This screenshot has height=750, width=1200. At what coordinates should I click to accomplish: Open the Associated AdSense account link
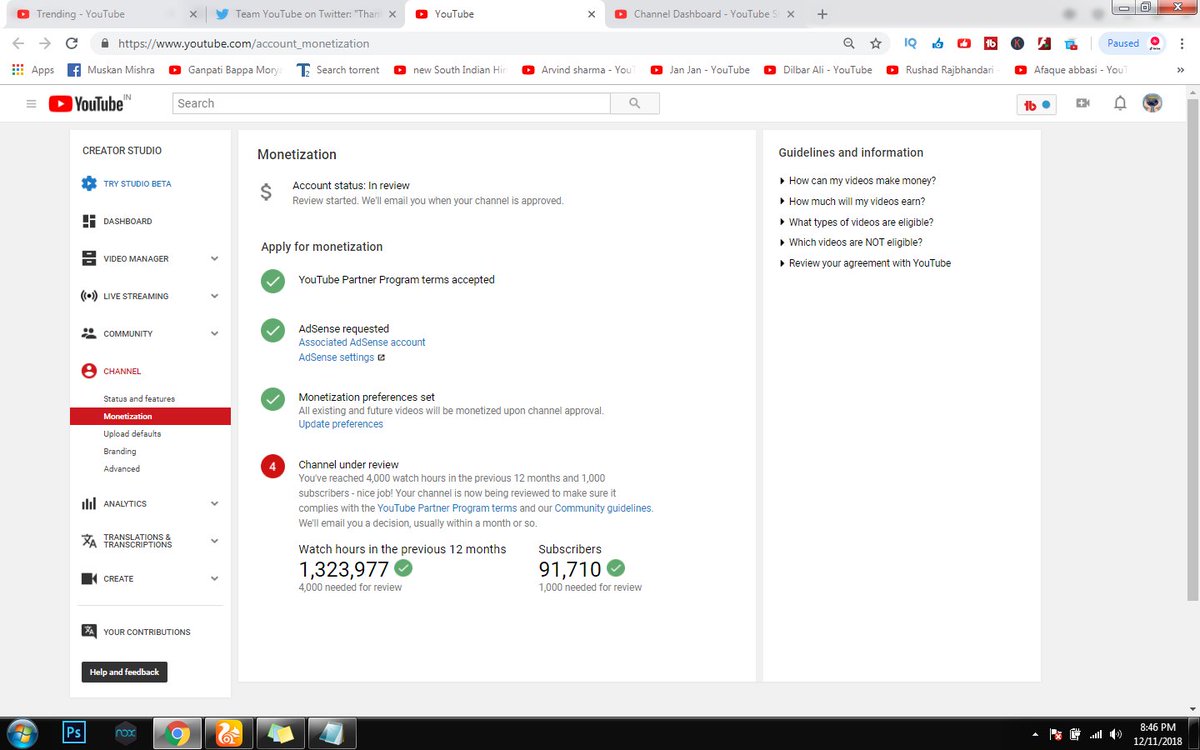(362, 342)
